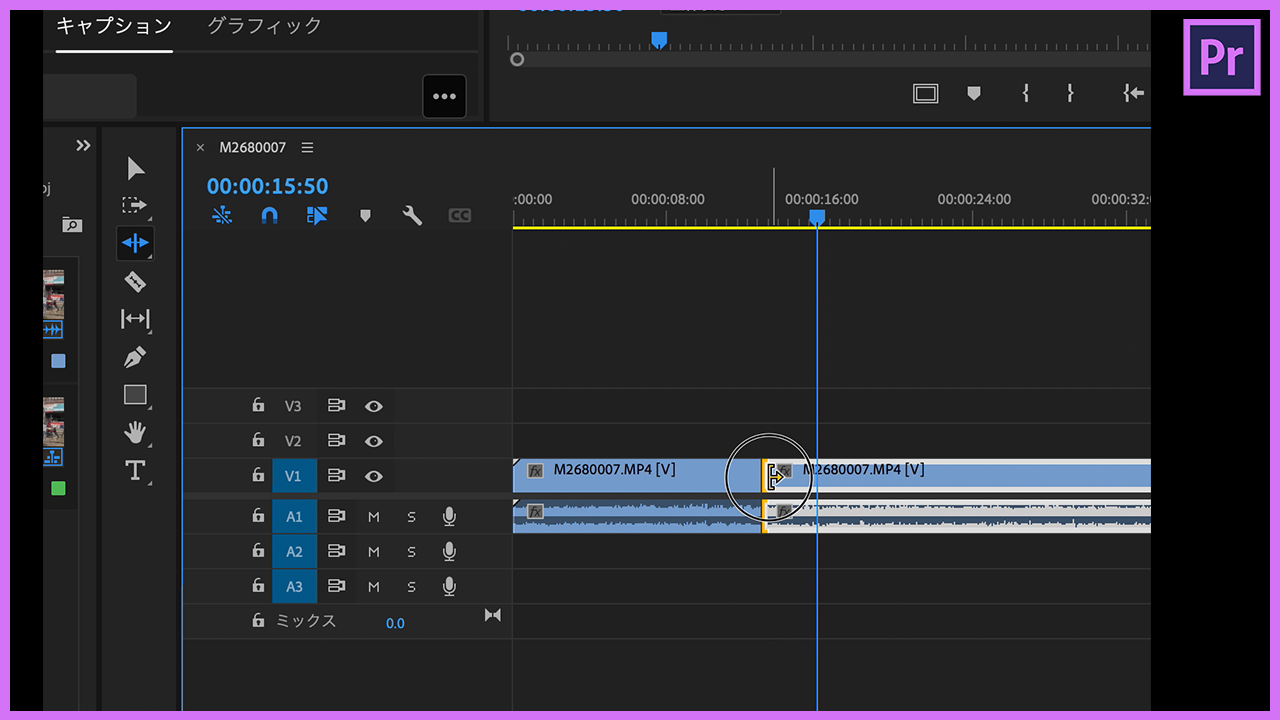Open M2680007 sequence panel menu

[307, 147]
